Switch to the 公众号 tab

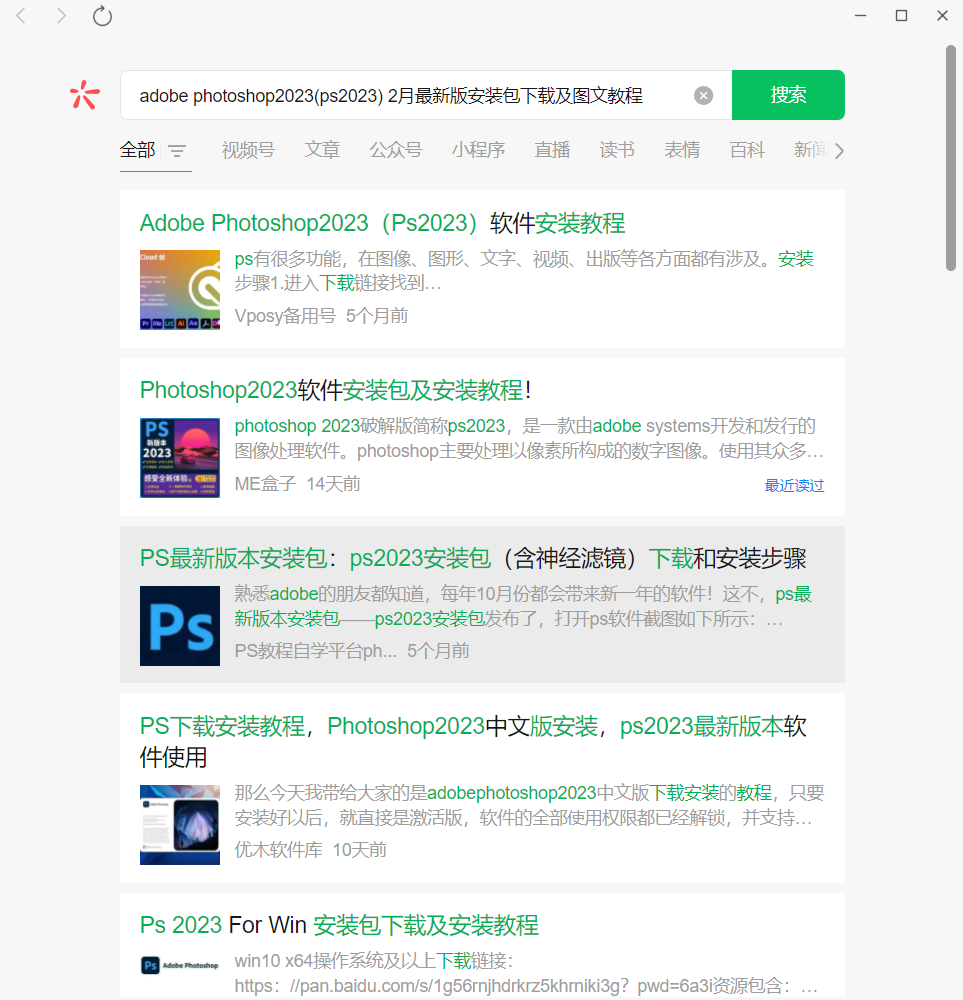396,151
